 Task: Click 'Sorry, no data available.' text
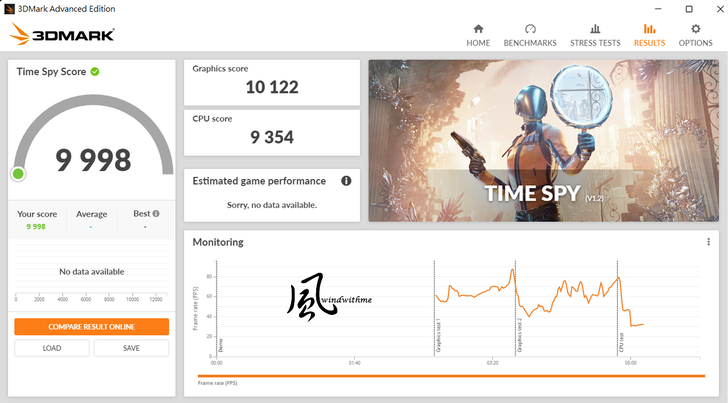click(x=272, y=205)
